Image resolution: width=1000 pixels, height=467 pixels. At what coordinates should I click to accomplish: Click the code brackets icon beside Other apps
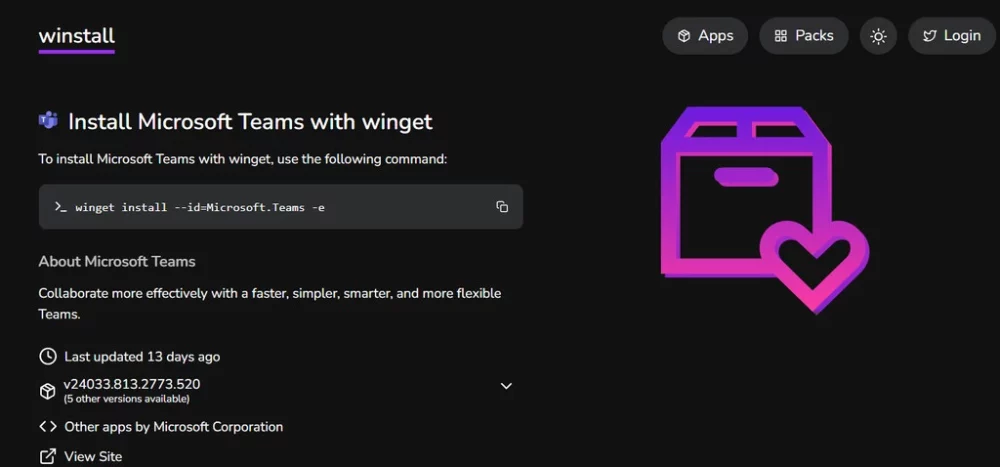click(48, 426)
